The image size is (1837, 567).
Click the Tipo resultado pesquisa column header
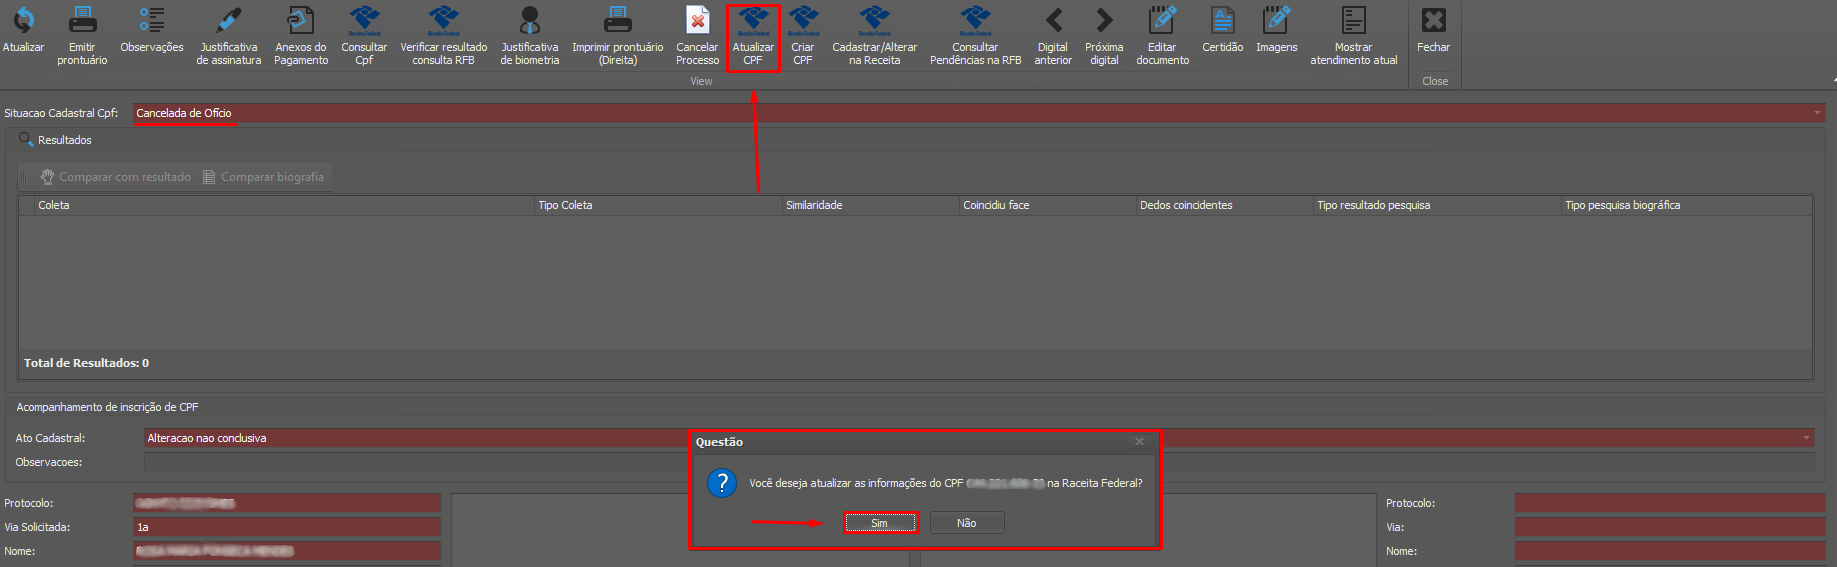1437,205
